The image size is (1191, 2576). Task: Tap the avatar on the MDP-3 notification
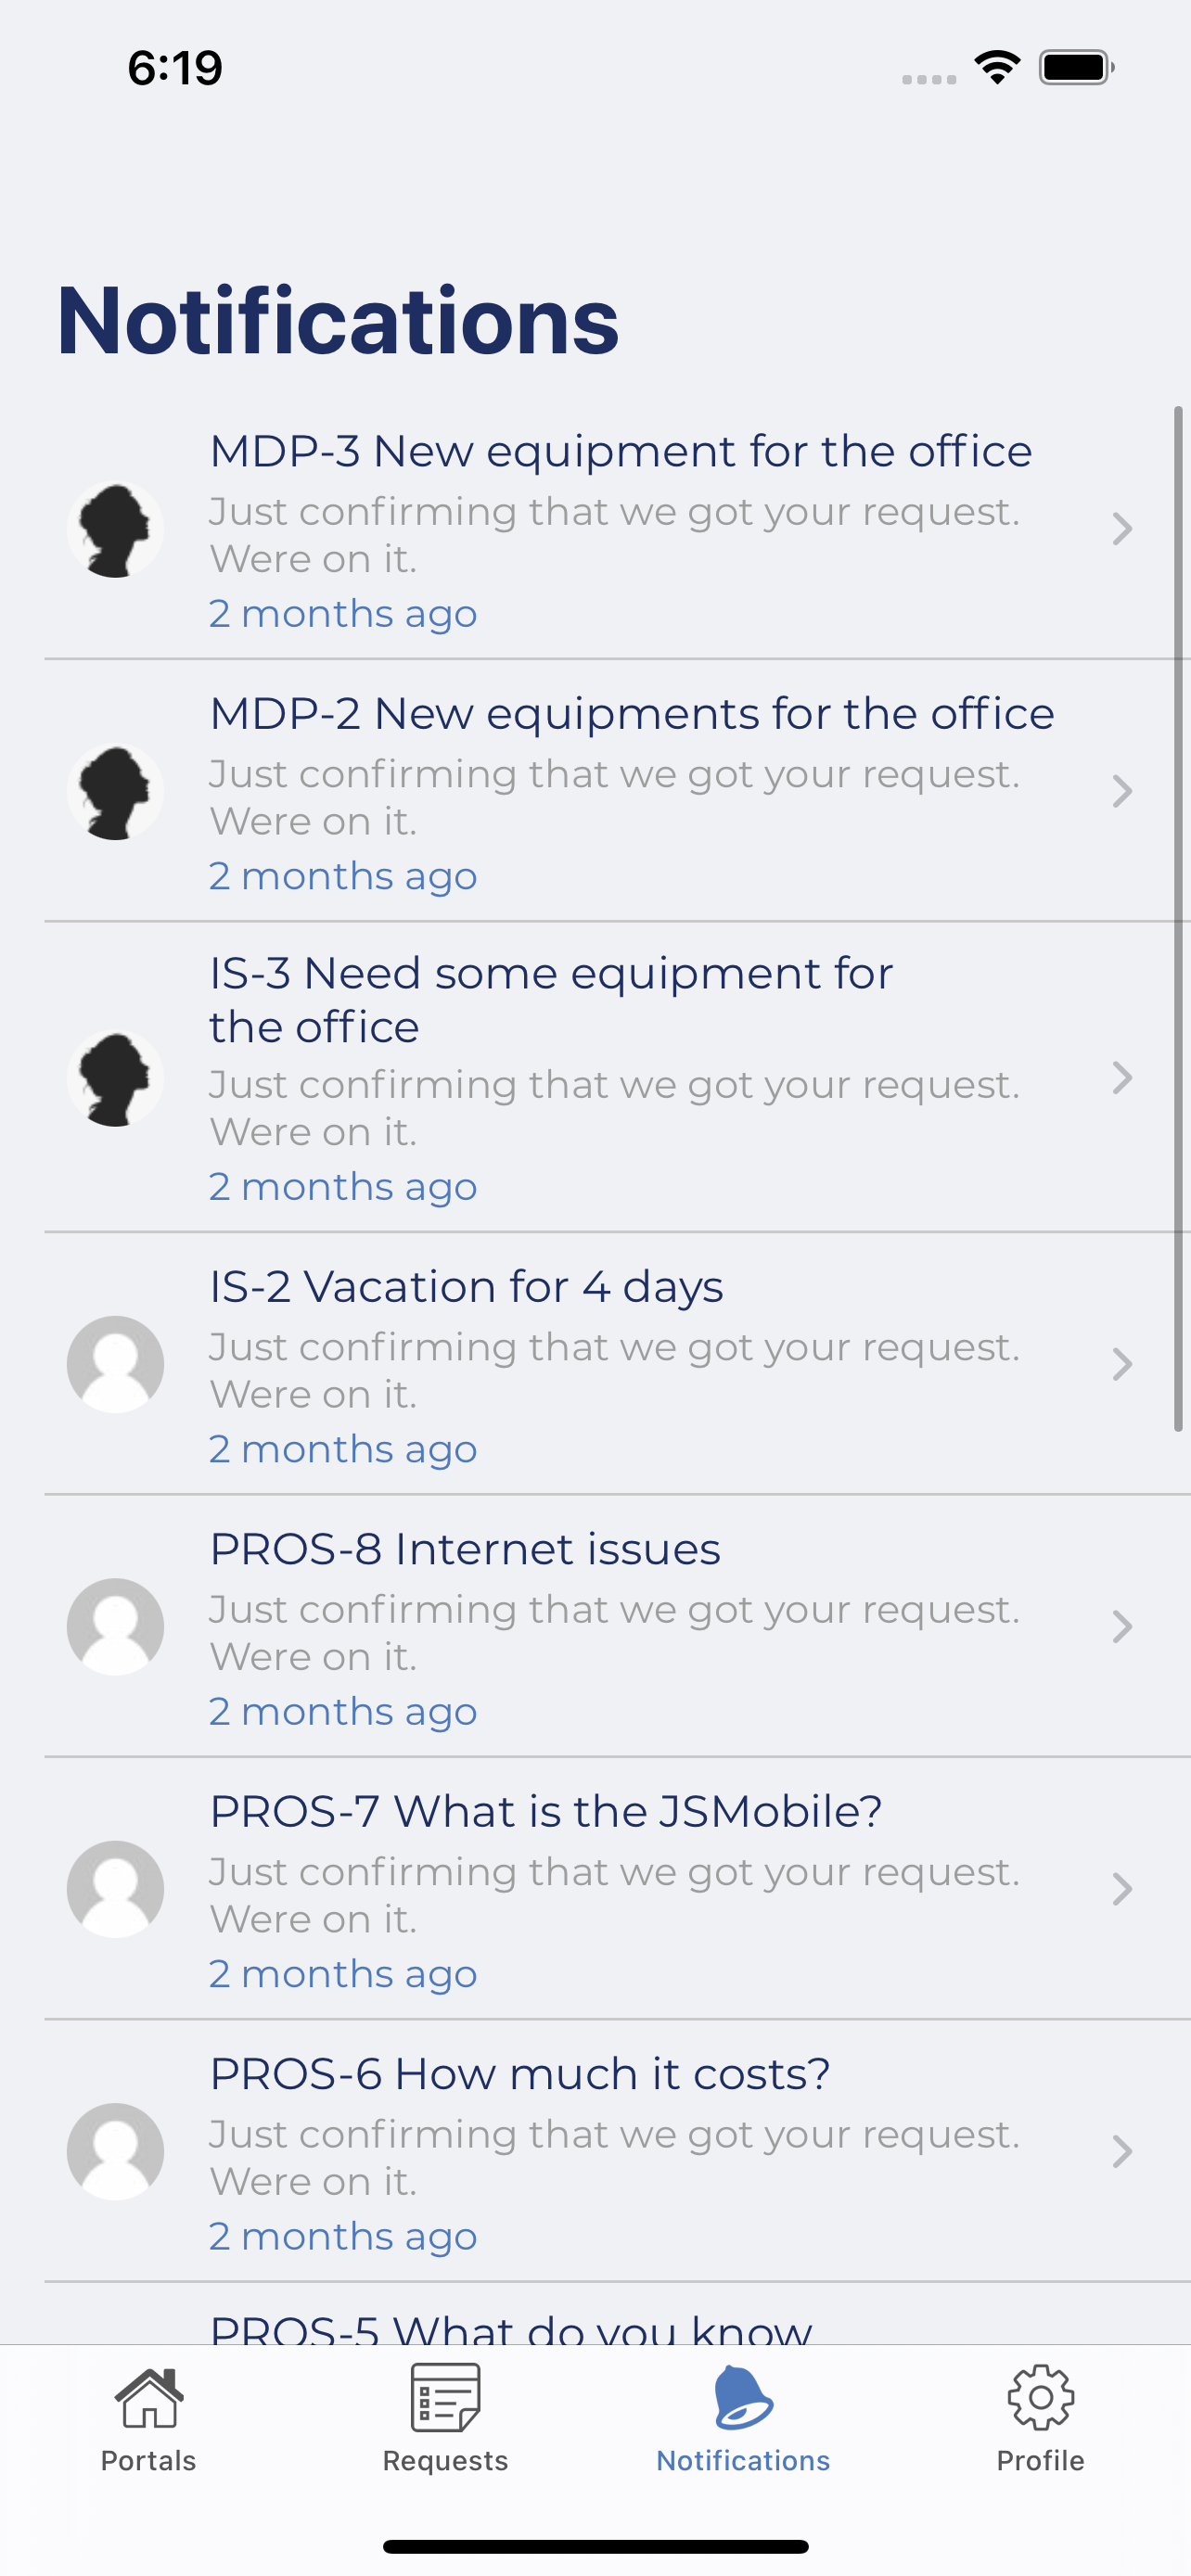click(x=115, y=529)
